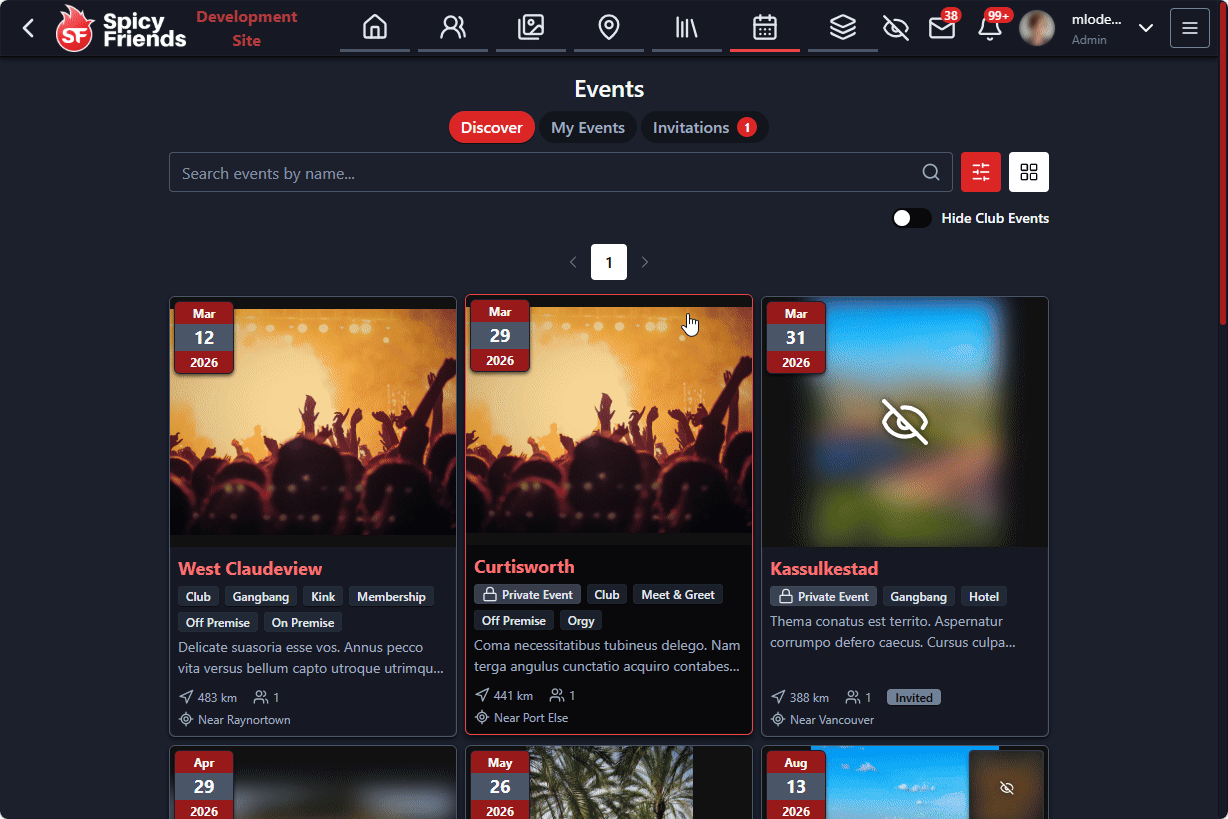Toggle the crossed-eye visibility icon in header
The height and width of the screenshot is (819, 1228).
[896, 28]
